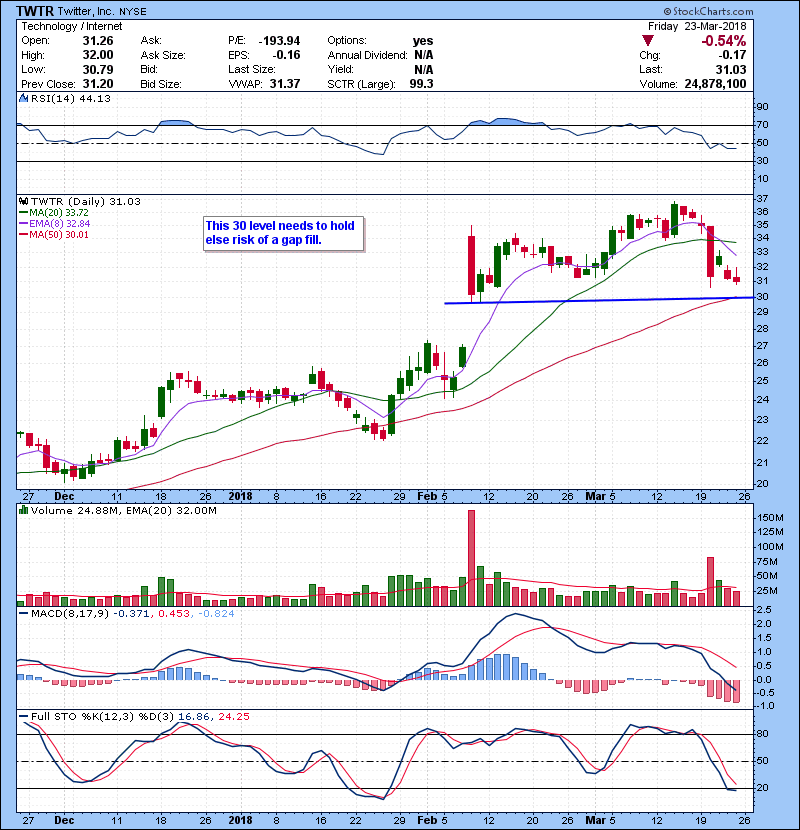The height and width of the screenshot is (830, 800).
Task: Click the red down-triangle price change icon
Action: click(x=649, y=39)
